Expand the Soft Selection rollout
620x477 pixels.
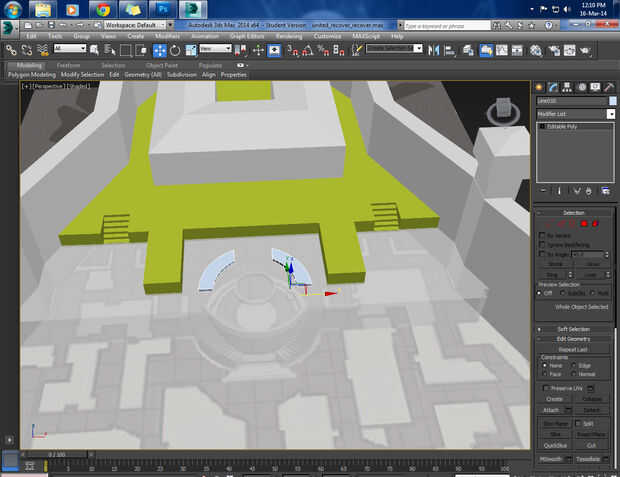(x=574, y=328)
